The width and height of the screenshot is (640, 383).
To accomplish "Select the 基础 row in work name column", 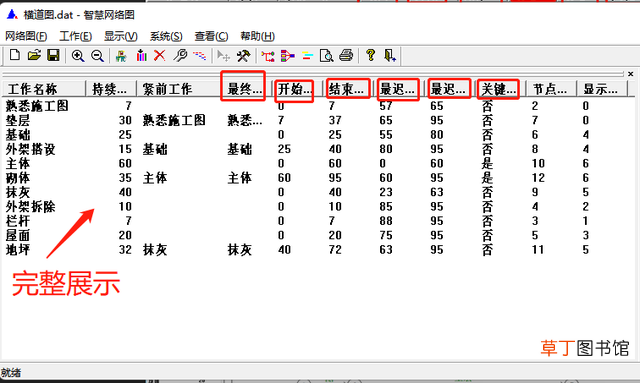I will coord(18,135).
